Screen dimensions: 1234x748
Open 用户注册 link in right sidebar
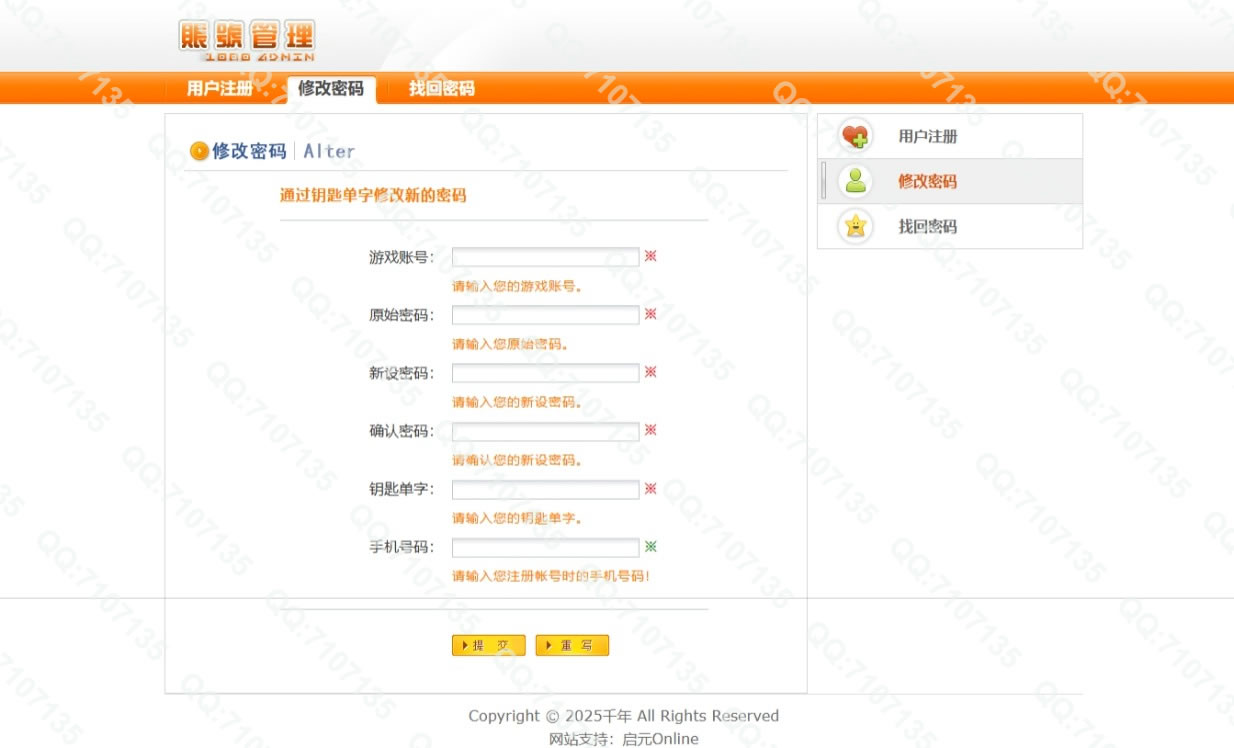pyautogui.click(x=927, y=136)
